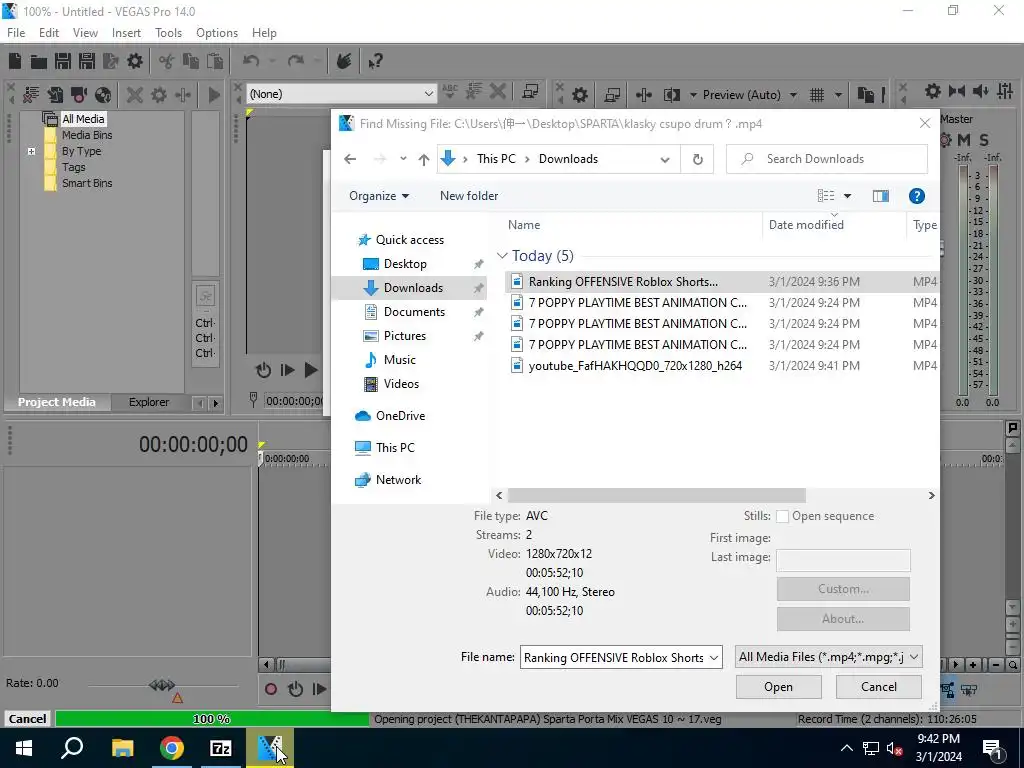This screenshot has width=1024, height=768.
Task: Click the Open folder icon in VEGAS toolbar
Action: 39,61
